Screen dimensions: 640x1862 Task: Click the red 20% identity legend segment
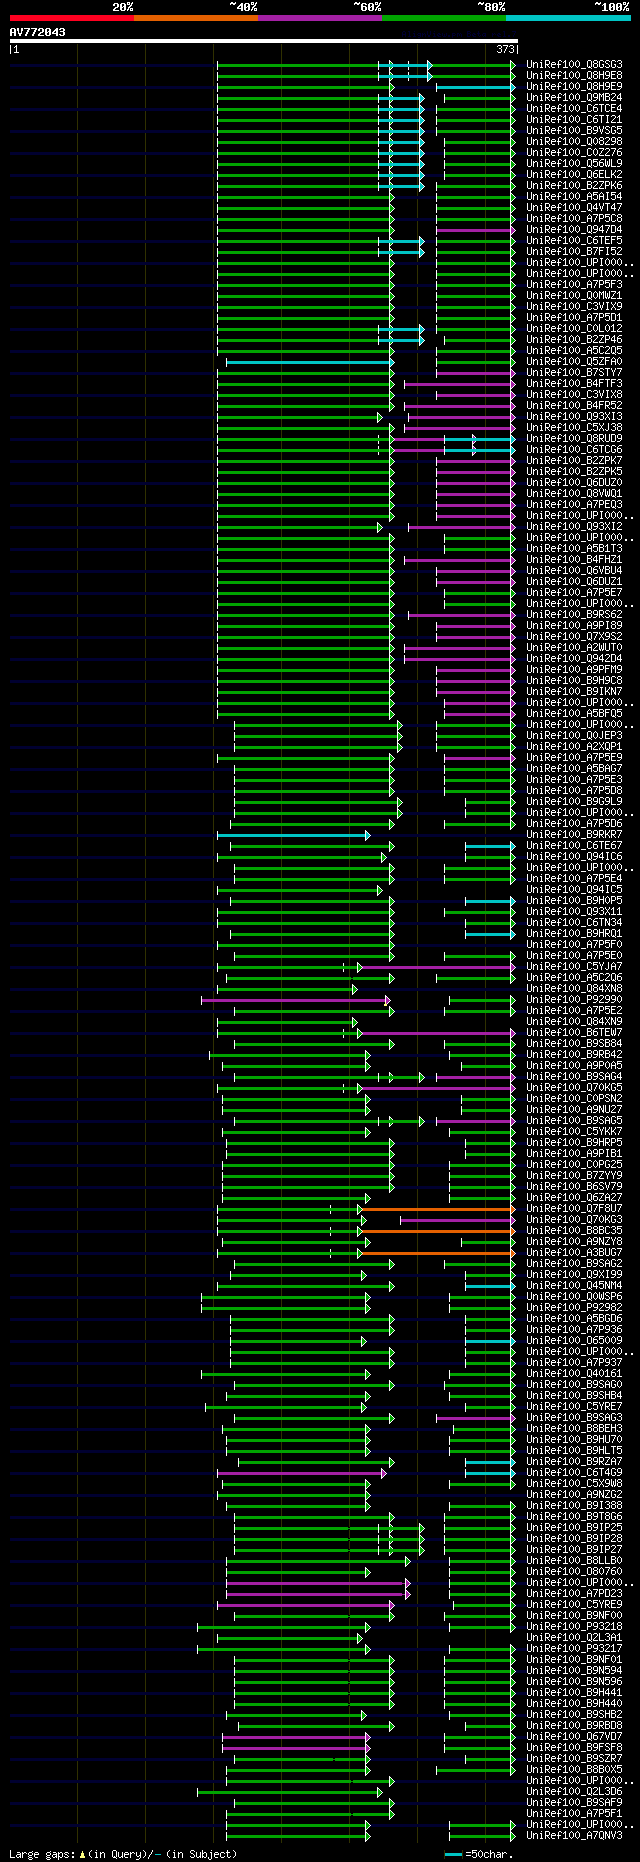pyautogui.click(x=72, y=17)
